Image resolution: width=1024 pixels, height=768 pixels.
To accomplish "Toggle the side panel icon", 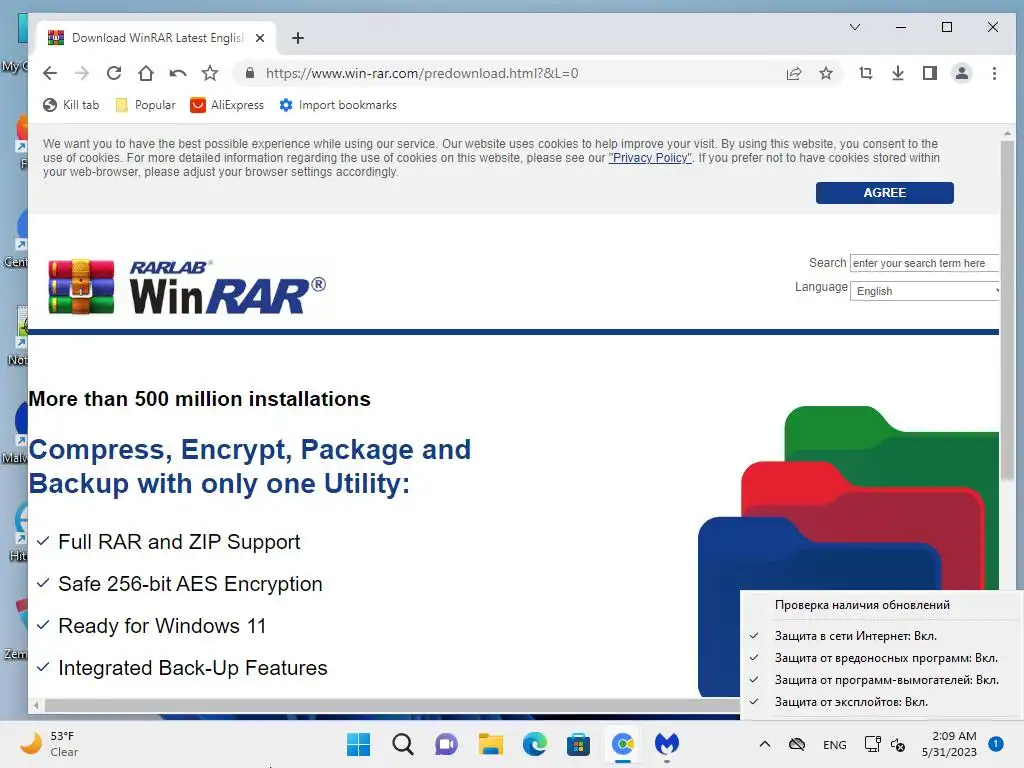I will pos(930,73).
